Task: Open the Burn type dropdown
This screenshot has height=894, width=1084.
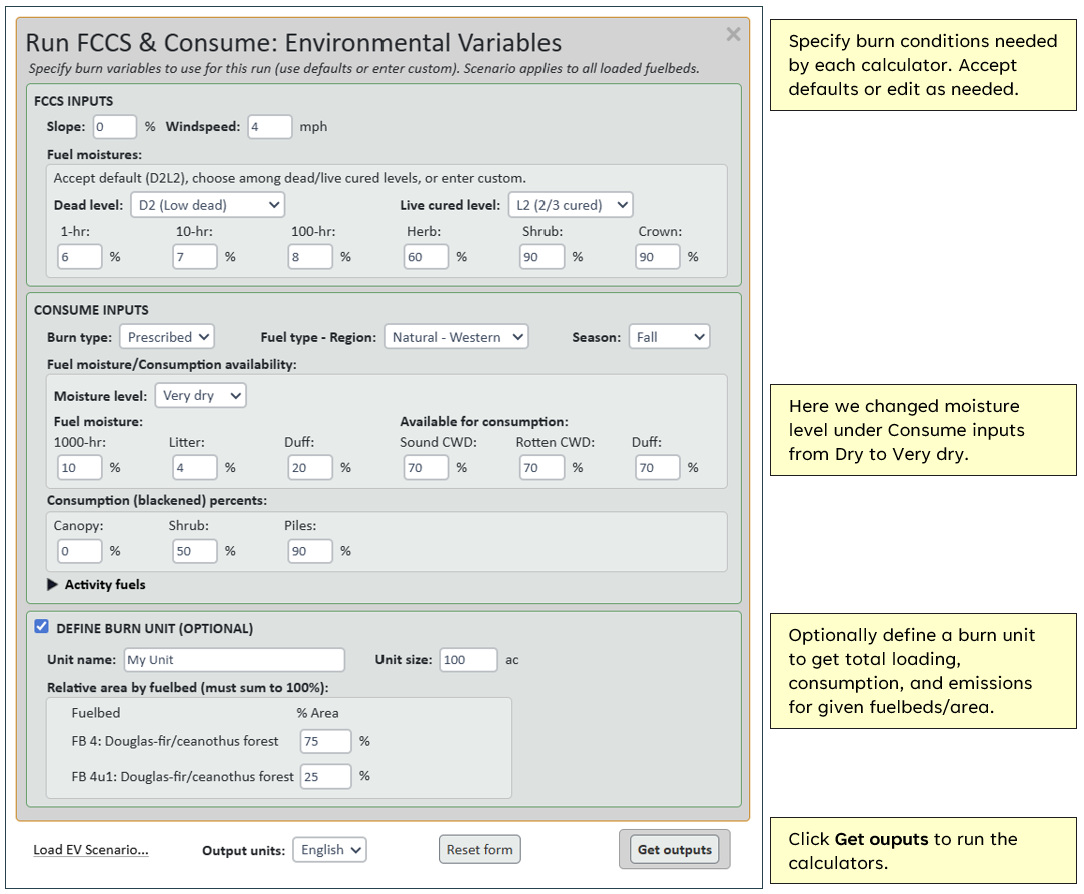Action: 167,337
